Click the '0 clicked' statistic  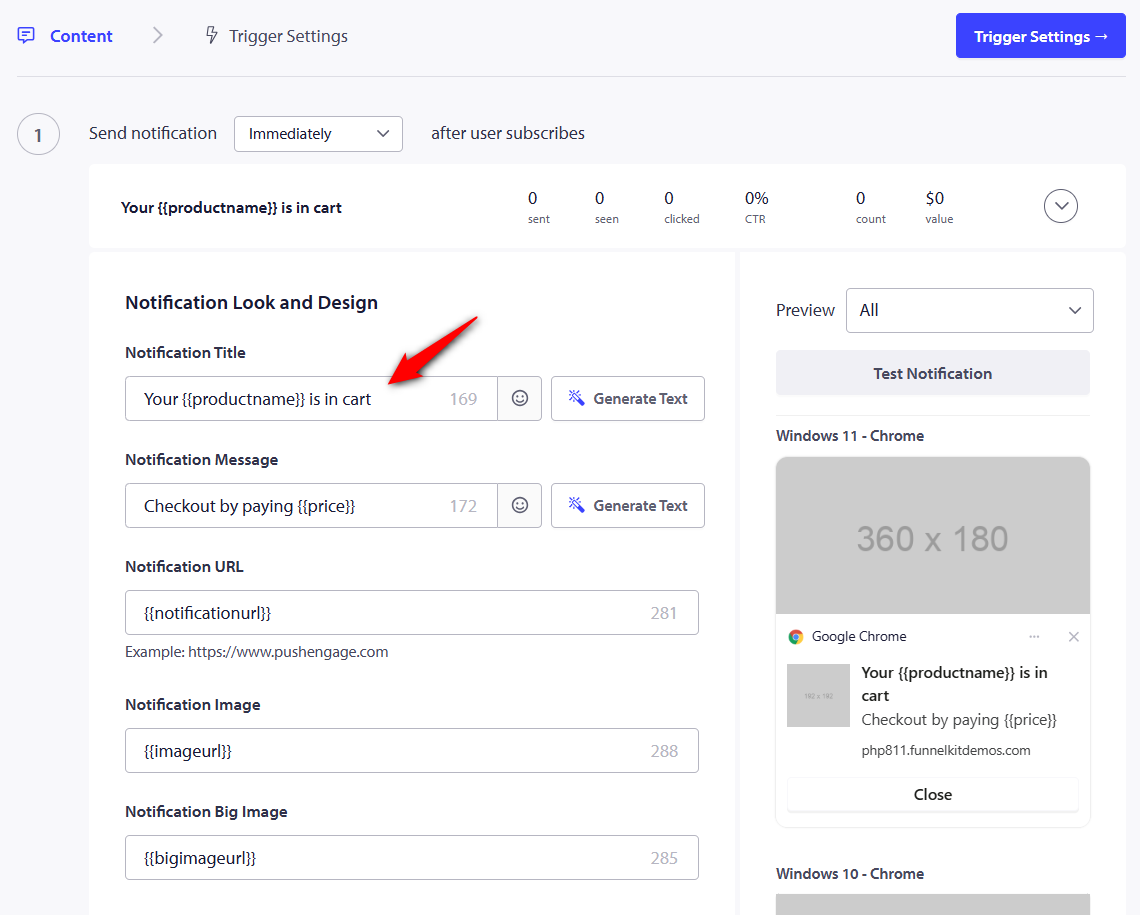coord(681,207)
